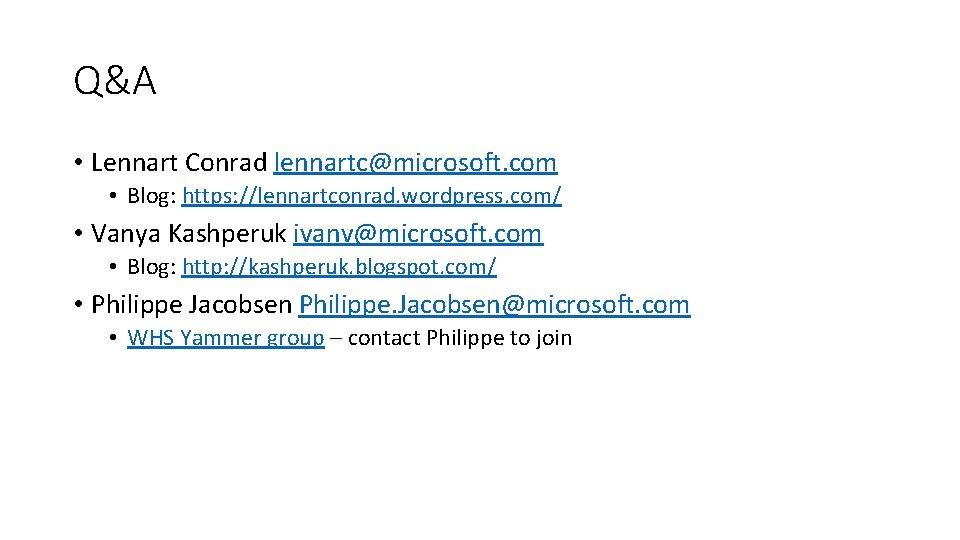Click the name Lennart Conrad
The width and height of the screenshot is (960, 540).
point(178,162)
